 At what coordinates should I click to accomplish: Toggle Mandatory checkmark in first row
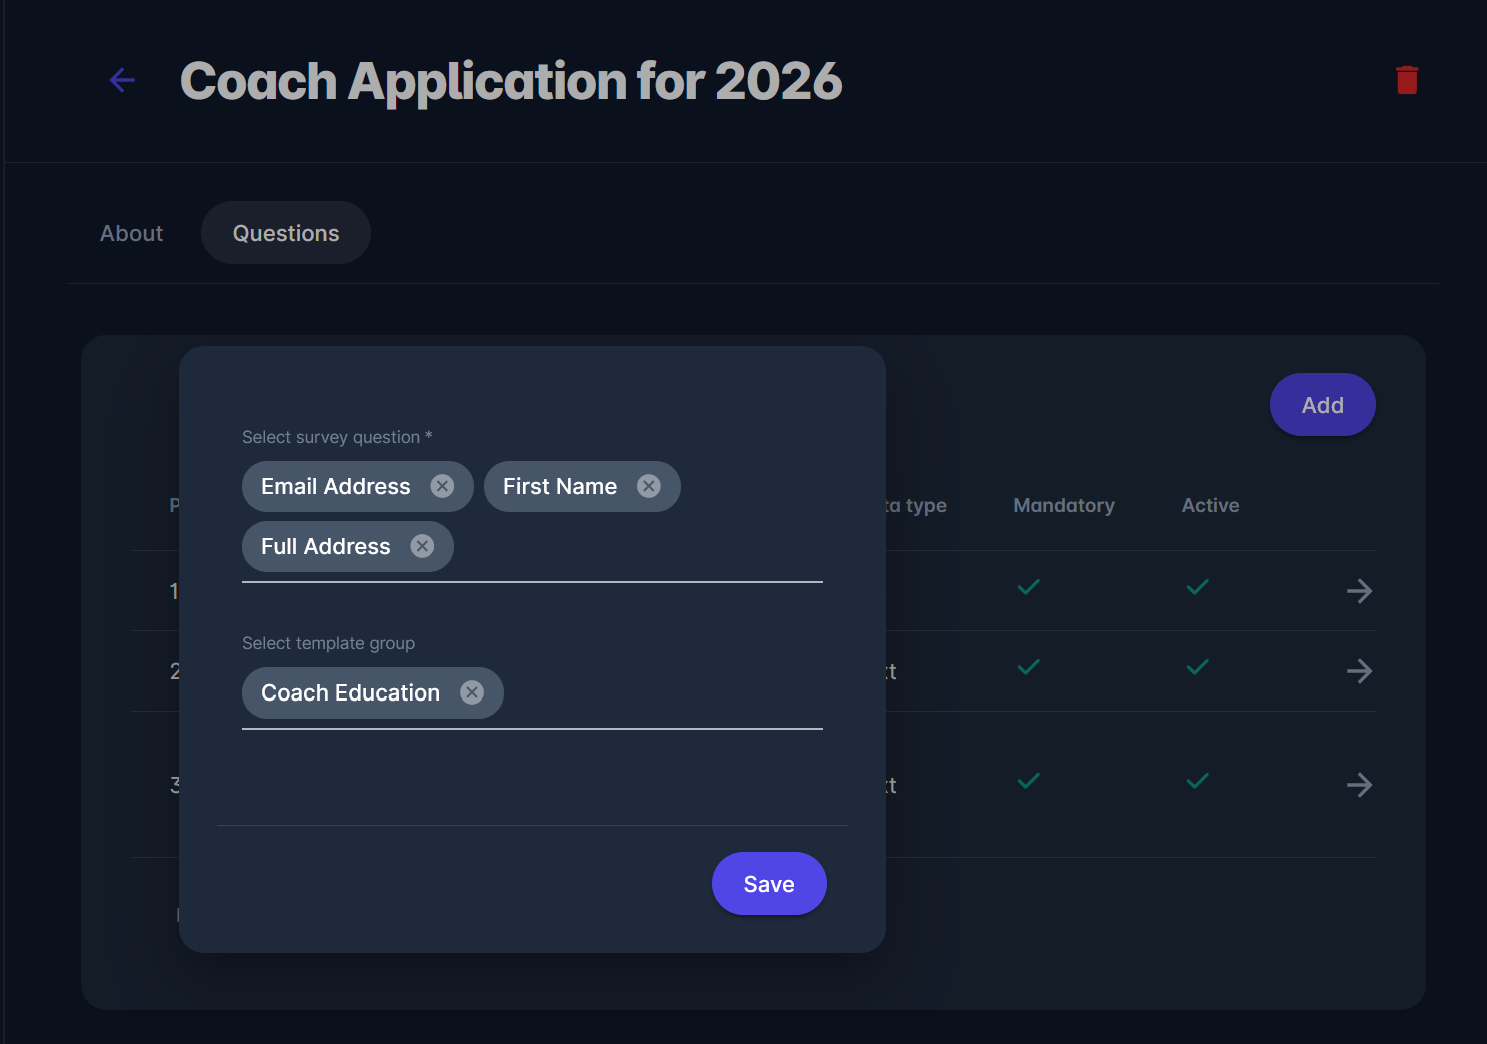click(x=1028, y=587)
